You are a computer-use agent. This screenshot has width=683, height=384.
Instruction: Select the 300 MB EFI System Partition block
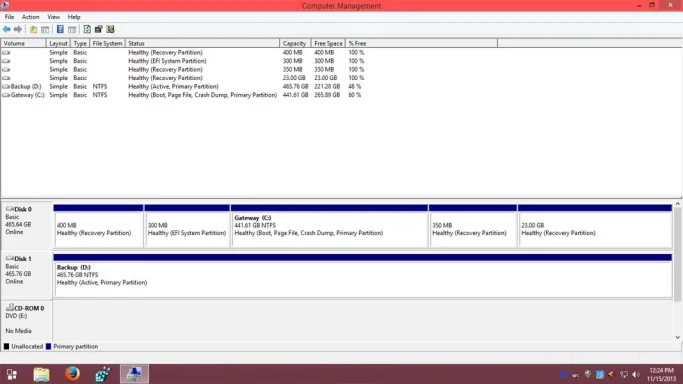click(x=187, y=226)
